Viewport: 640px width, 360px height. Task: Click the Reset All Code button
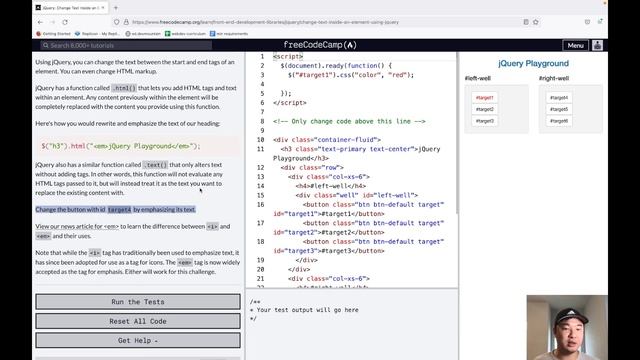[138, 321]
